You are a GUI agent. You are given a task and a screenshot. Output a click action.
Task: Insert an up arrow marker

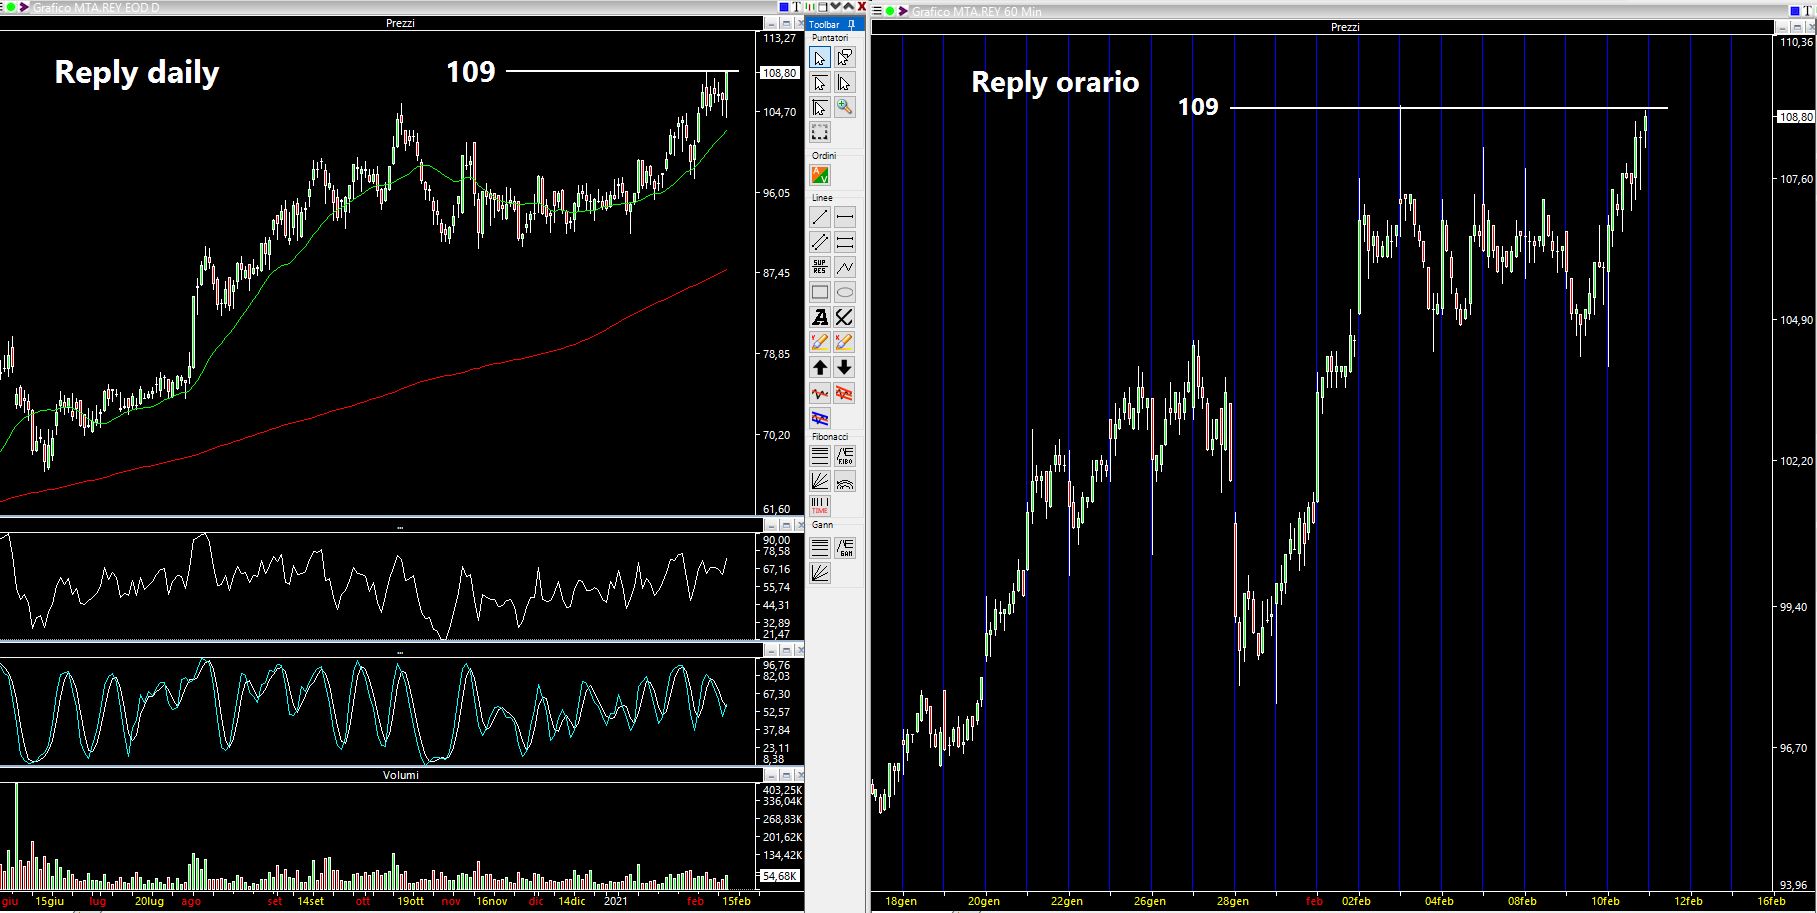820,367
